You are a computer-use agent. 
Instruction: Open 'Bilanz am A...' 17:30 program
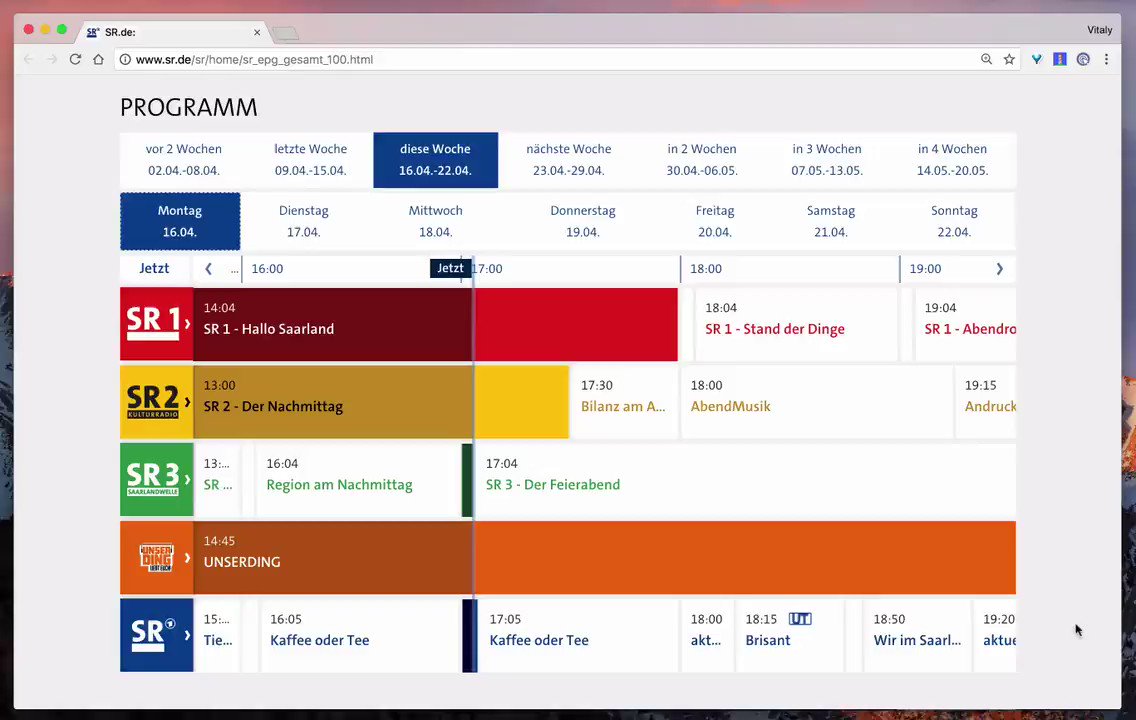(x=624, y=402)
